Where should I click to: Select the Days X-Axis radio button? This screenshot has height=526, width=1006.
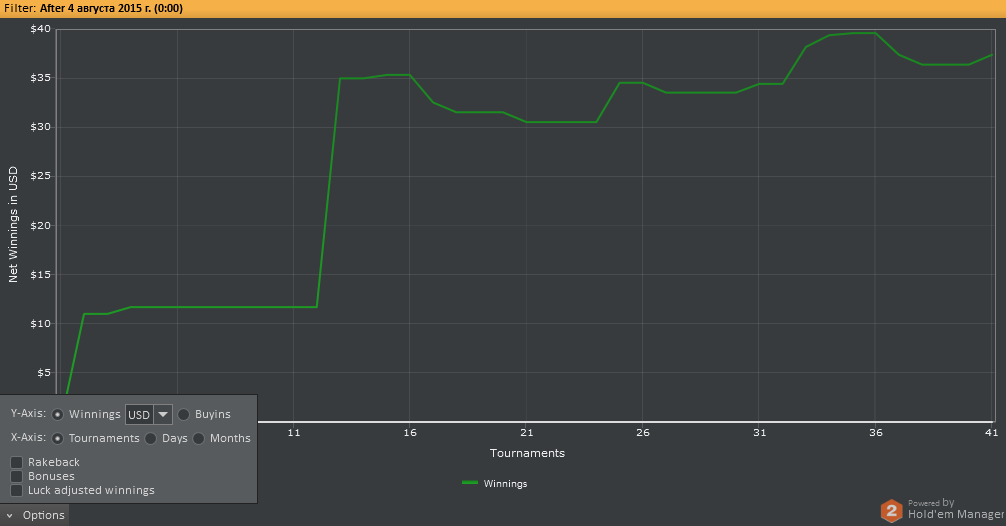(x=151, y=439)
